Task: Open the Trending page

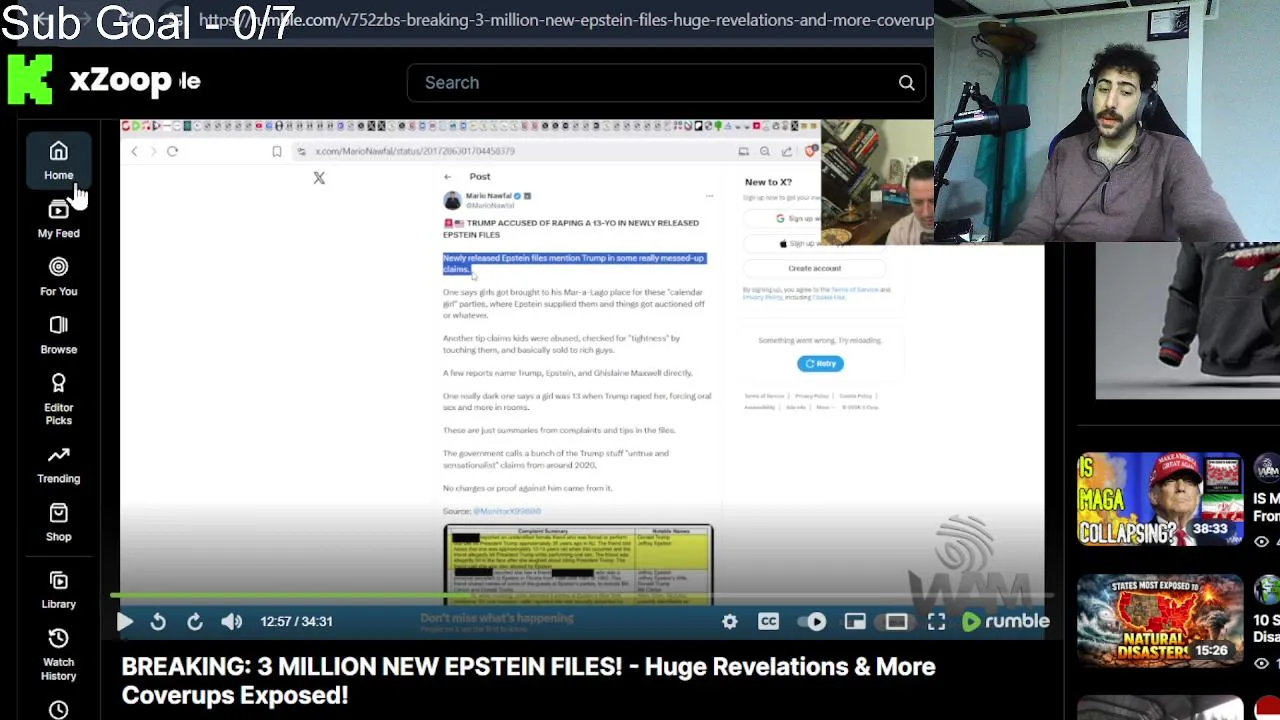Action: tap(58, 465)
